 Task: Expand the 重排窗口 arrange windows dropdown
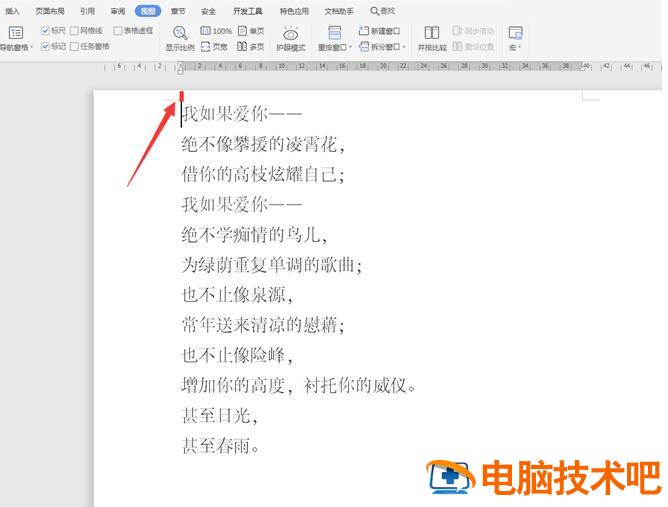(x=335, y=47)
